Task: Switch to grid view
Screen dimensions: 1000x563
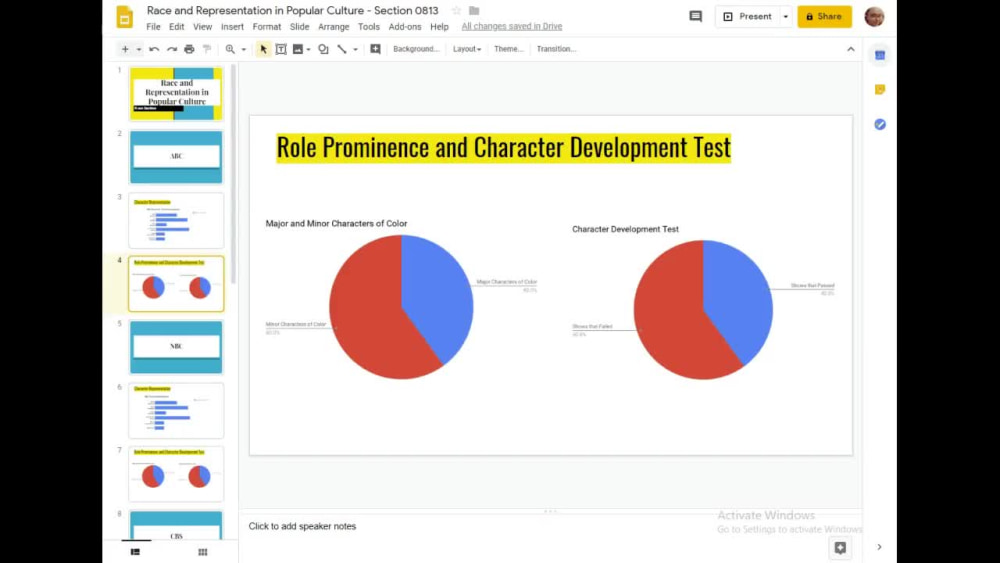Action: pos(203,552)
